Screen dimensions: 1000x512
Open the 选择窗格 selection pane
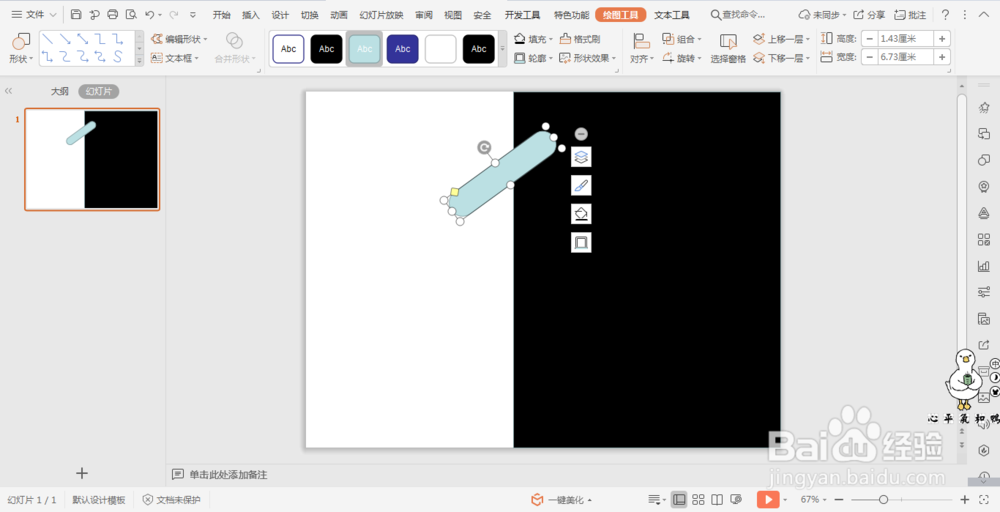point(728,48)
